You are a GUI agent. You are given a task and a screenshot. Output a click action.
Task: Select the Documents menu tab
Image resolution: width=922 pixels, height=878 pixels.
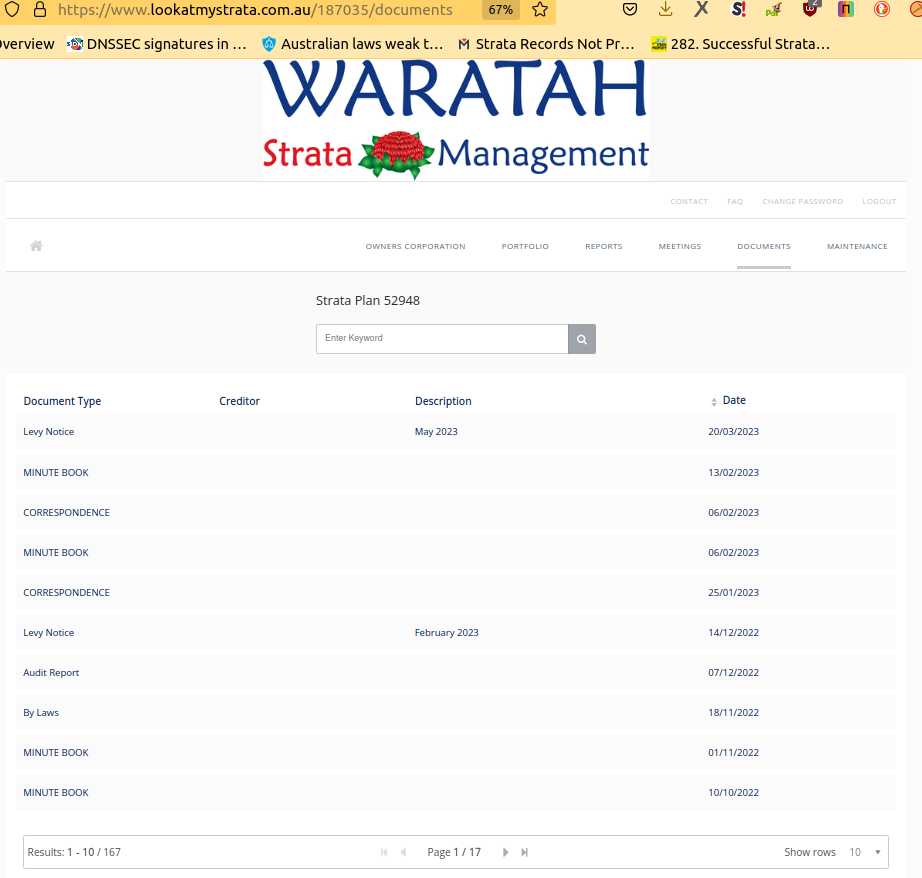pyautogui.click(x=764, y=246)
